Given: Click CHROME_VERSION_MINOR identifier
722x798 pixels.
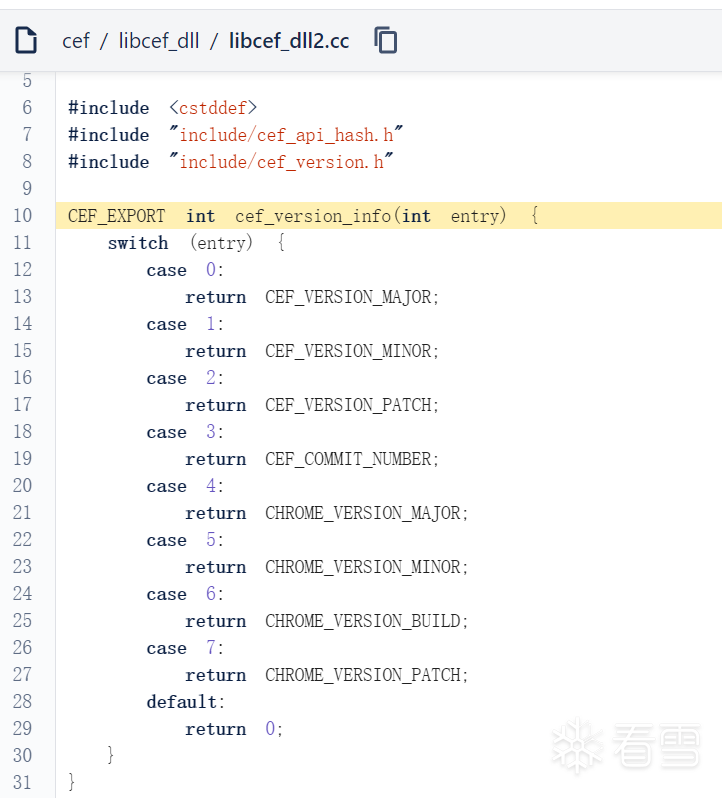Looking at the screenshot, I should [363, 567].
